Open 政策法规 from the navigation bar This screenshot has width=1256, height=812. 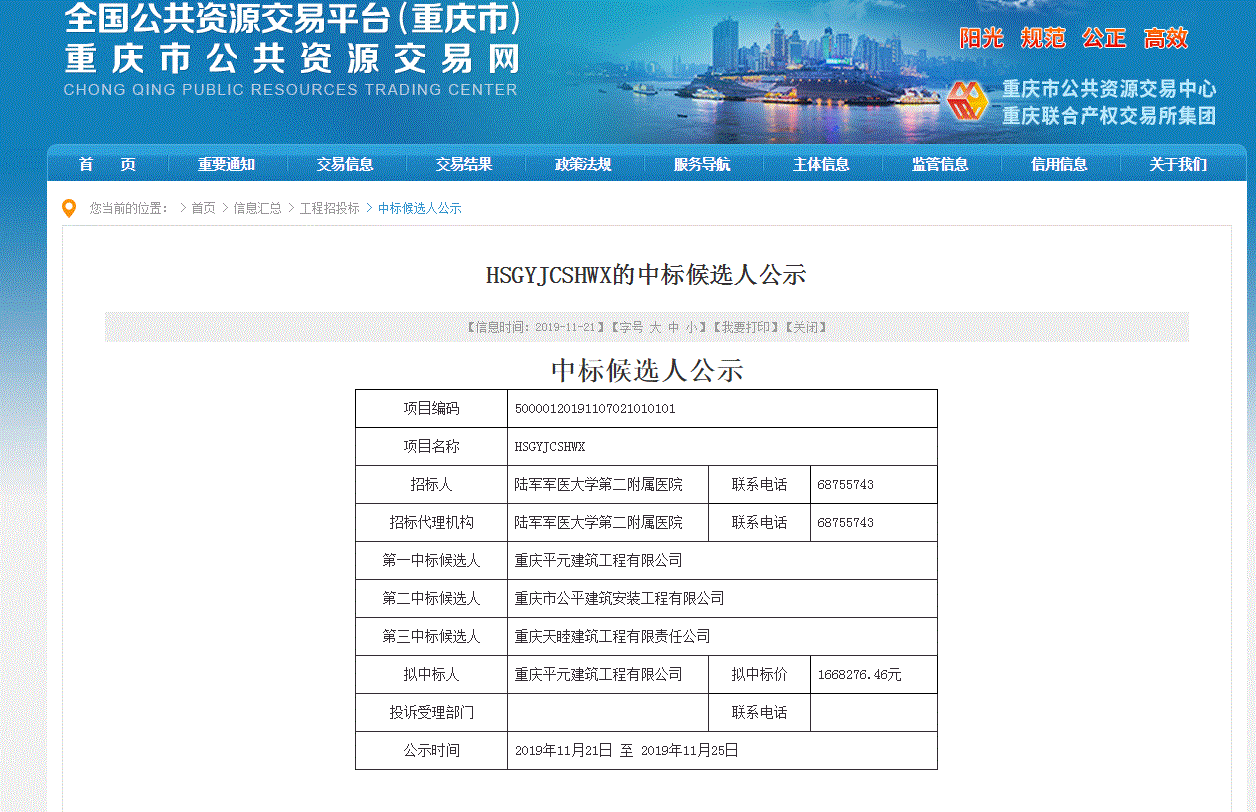tap(583, 165)
